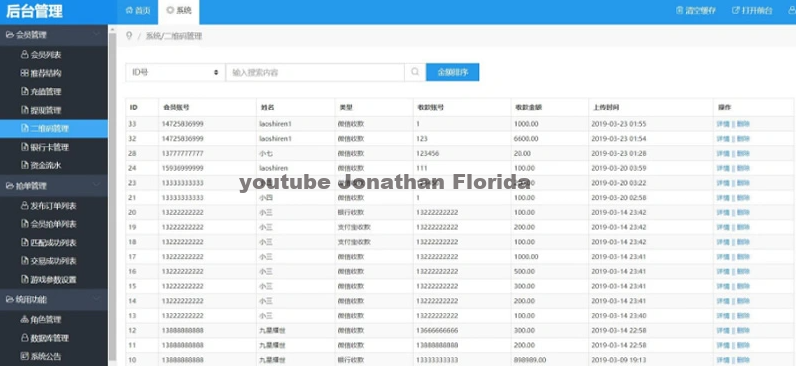Click 删除 for row ID 10
This screenshot has width=796, height=366.
743,360
